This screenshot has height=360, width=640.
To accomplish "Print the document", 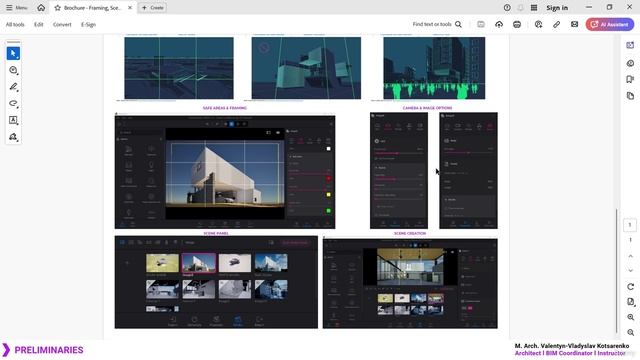I will click(x=517, y=24).
